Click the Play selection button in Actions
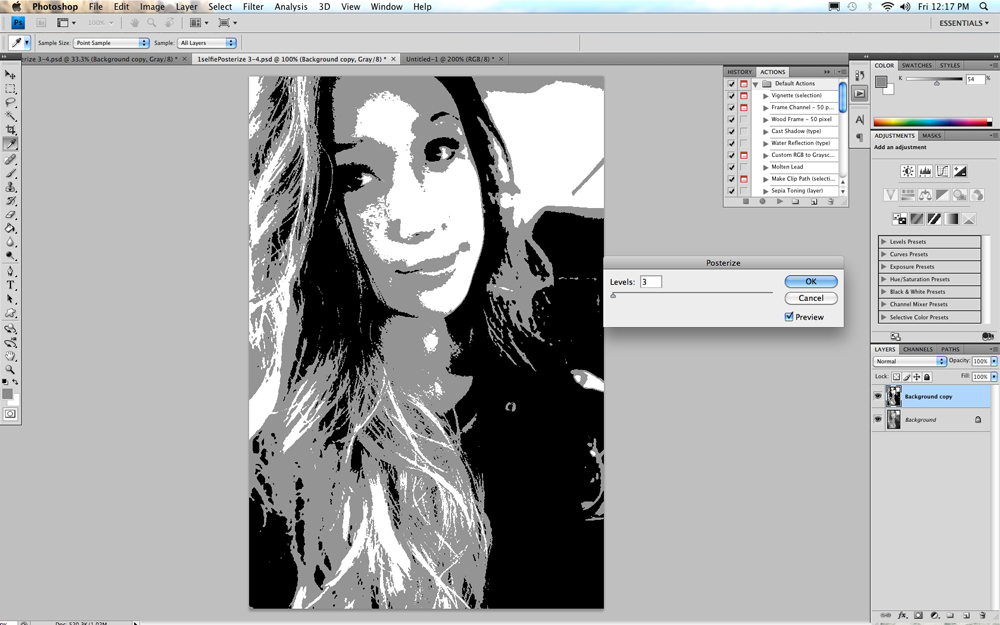Viewport: 1000px width, 625px height. tap(779, 202)
